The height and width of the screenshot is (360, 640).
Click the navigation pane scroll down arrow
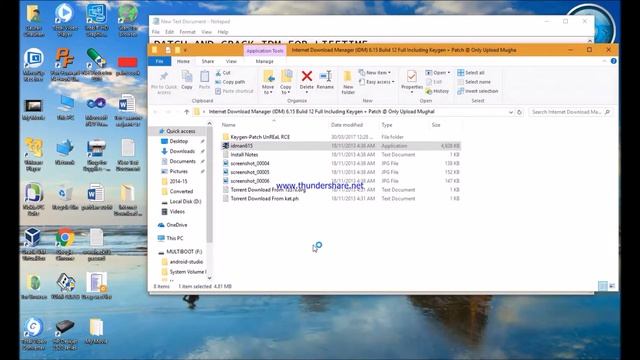210,278
